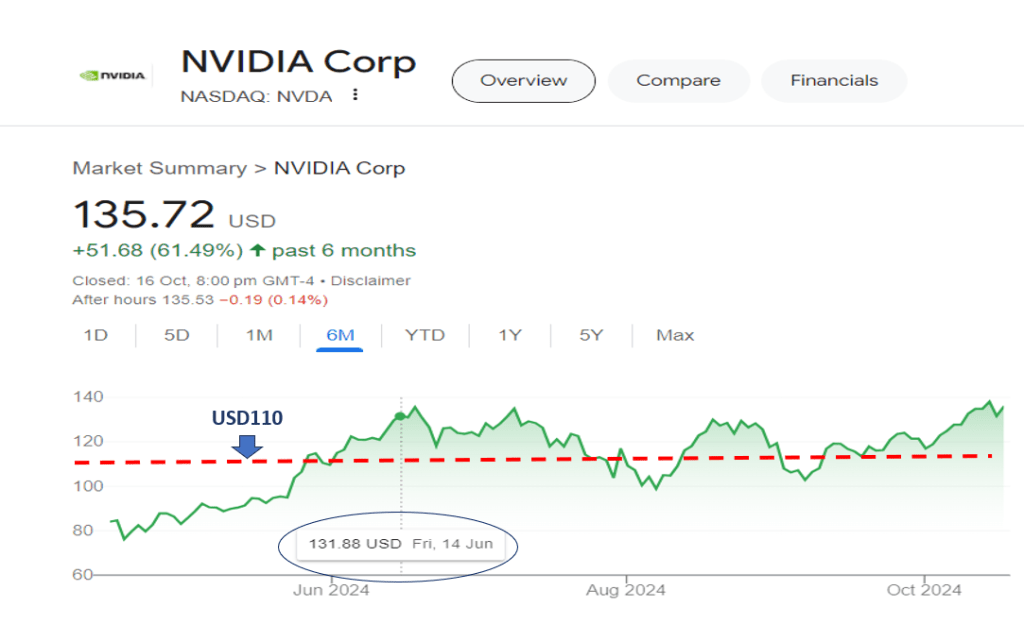
Task: Show the YTD chart range
Action: (424, 335)
